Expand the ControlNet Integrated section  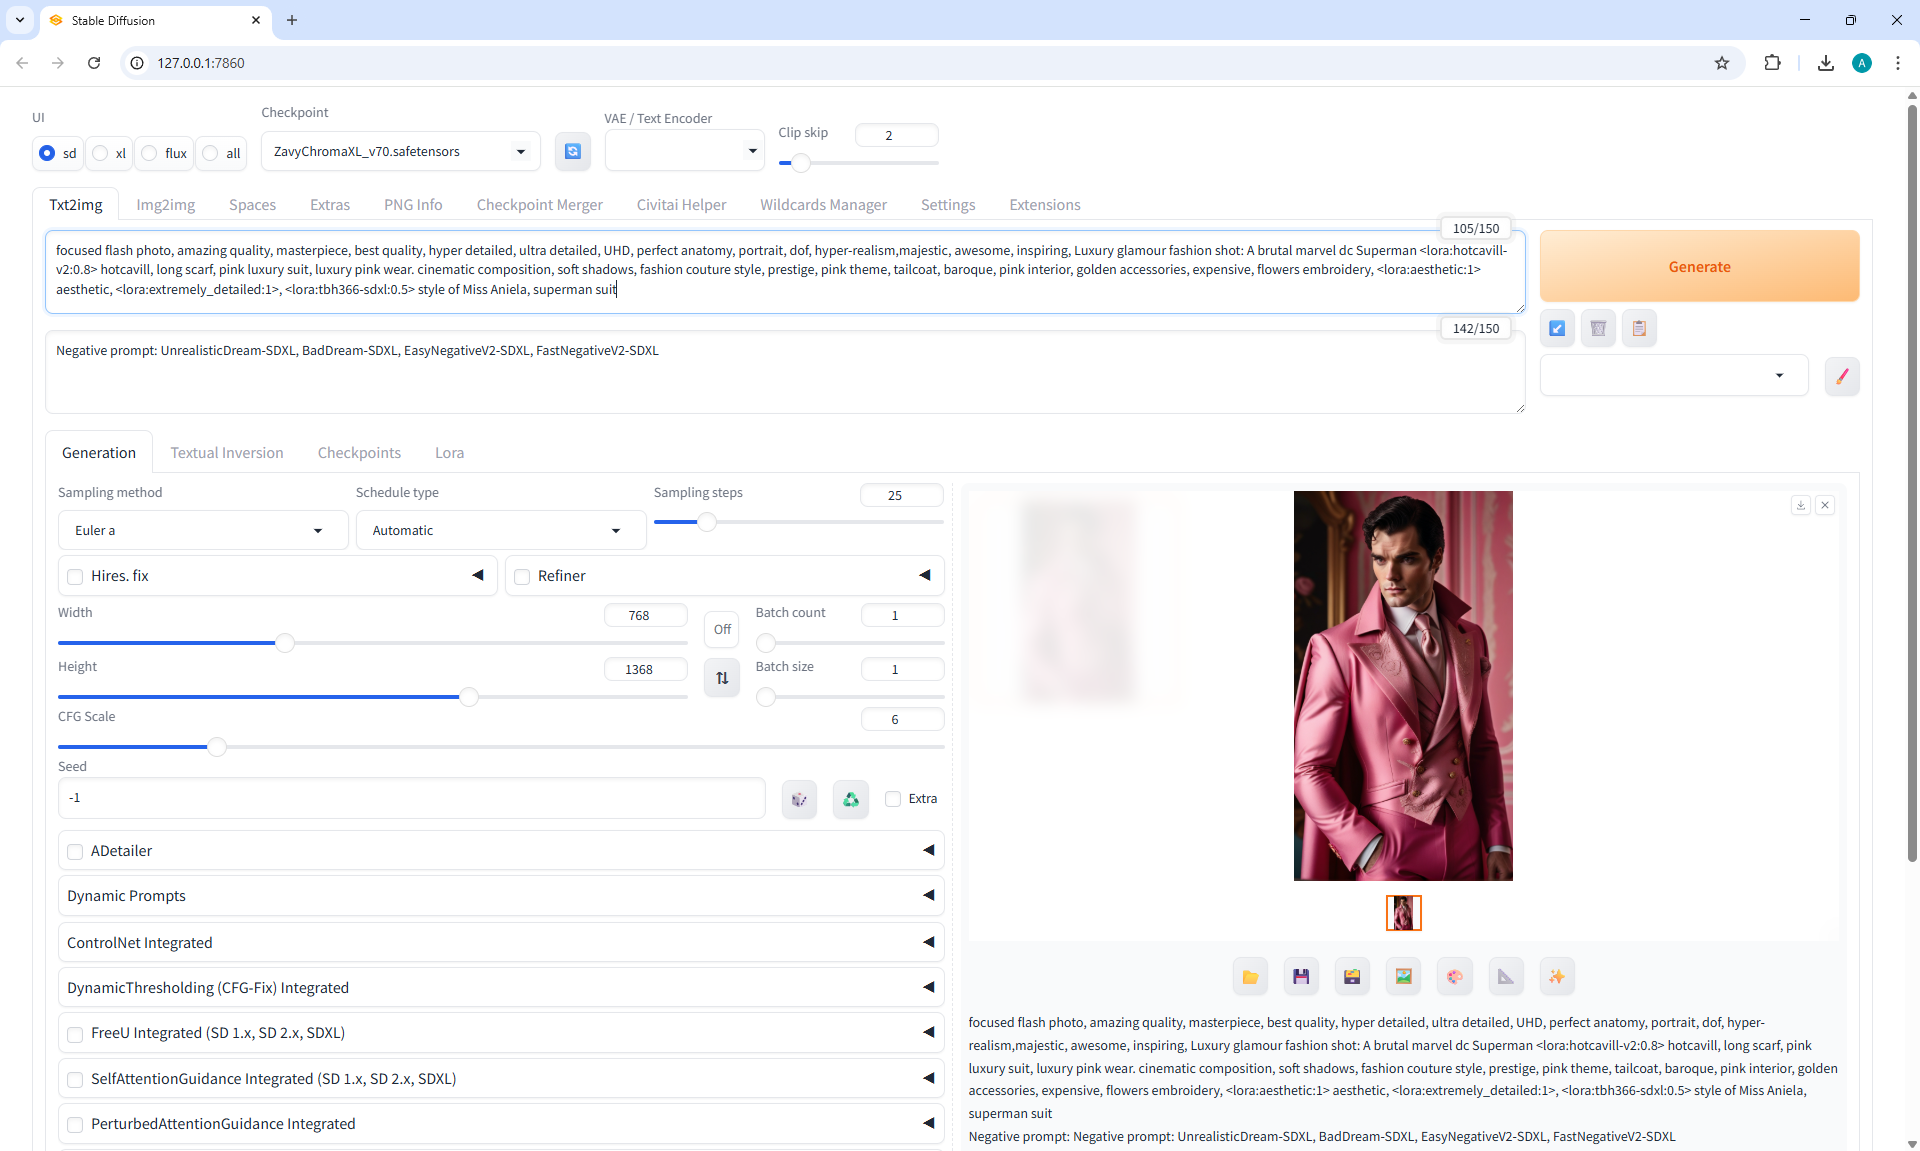500,942
